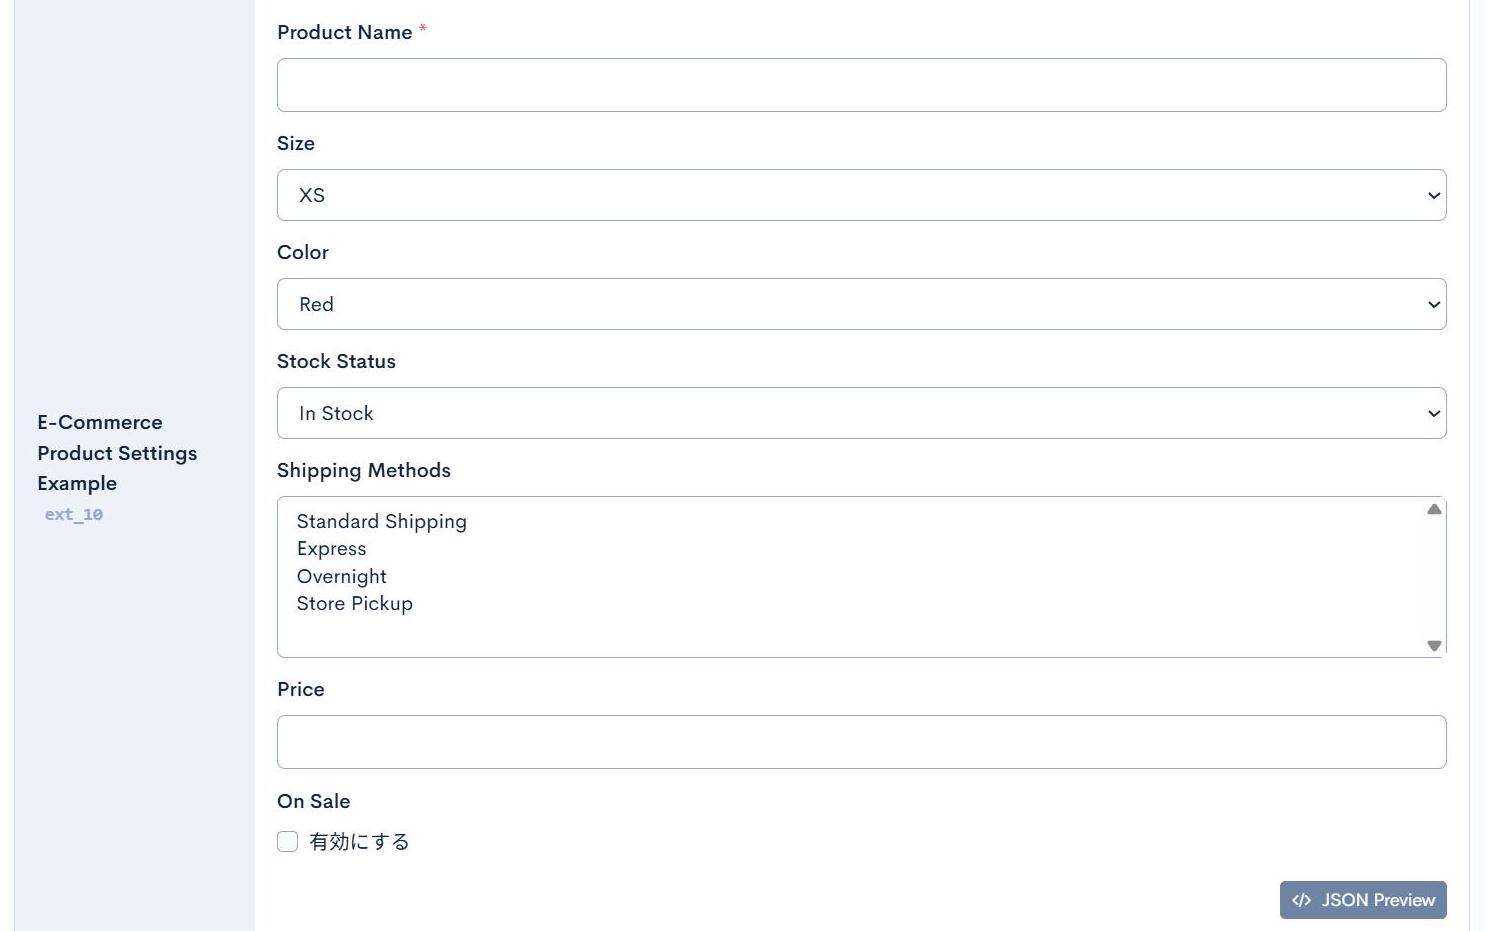Click the ext_10 identifier text
Viewport: 1487px width, 931px height.
[74, 515]
